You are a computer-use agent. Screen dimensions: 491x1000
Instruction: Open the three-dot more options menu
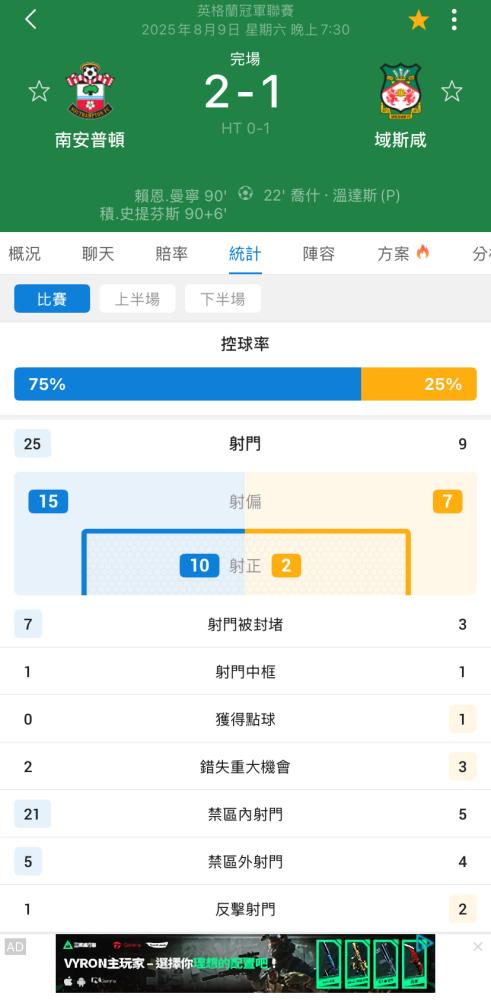[x=454, y=20]
